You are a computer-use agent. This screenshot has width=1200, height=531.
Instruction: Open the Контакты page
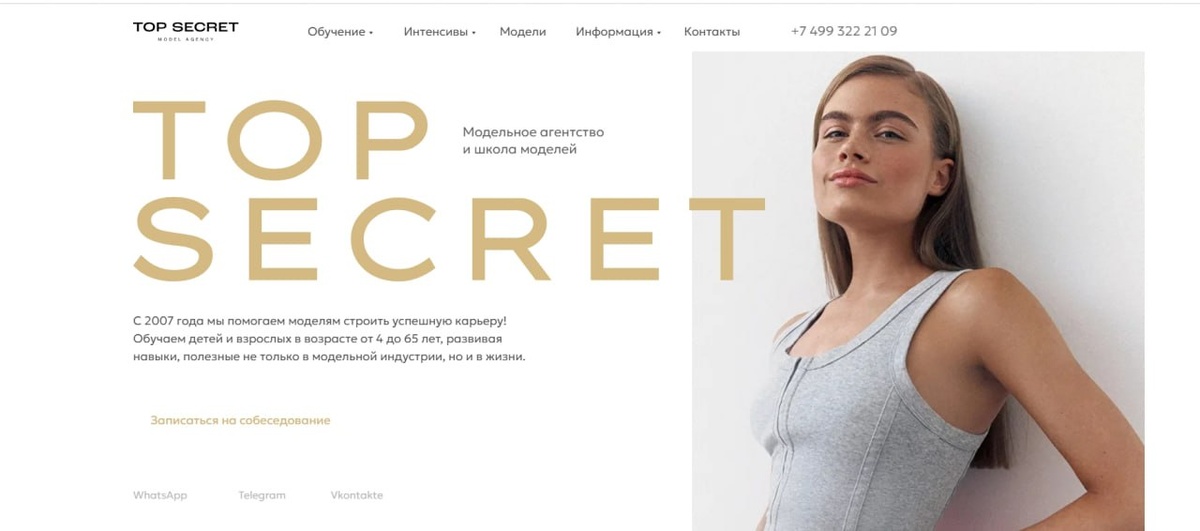click(712, 32)
